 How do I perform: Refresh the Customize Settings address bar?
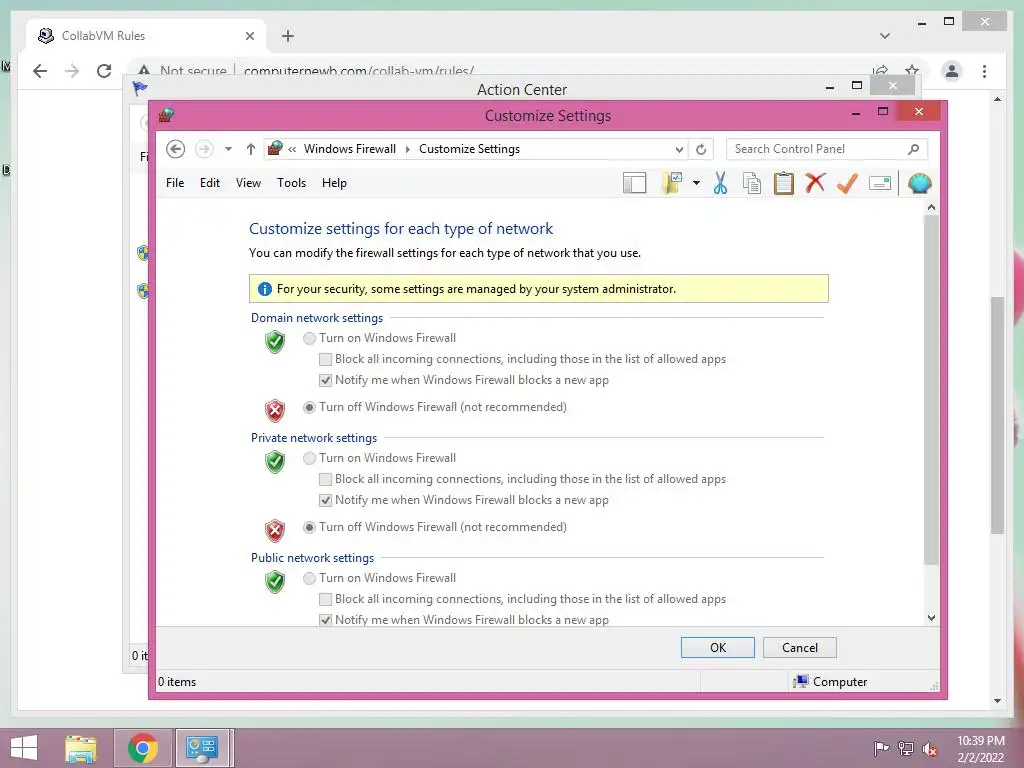click(701, 150)
